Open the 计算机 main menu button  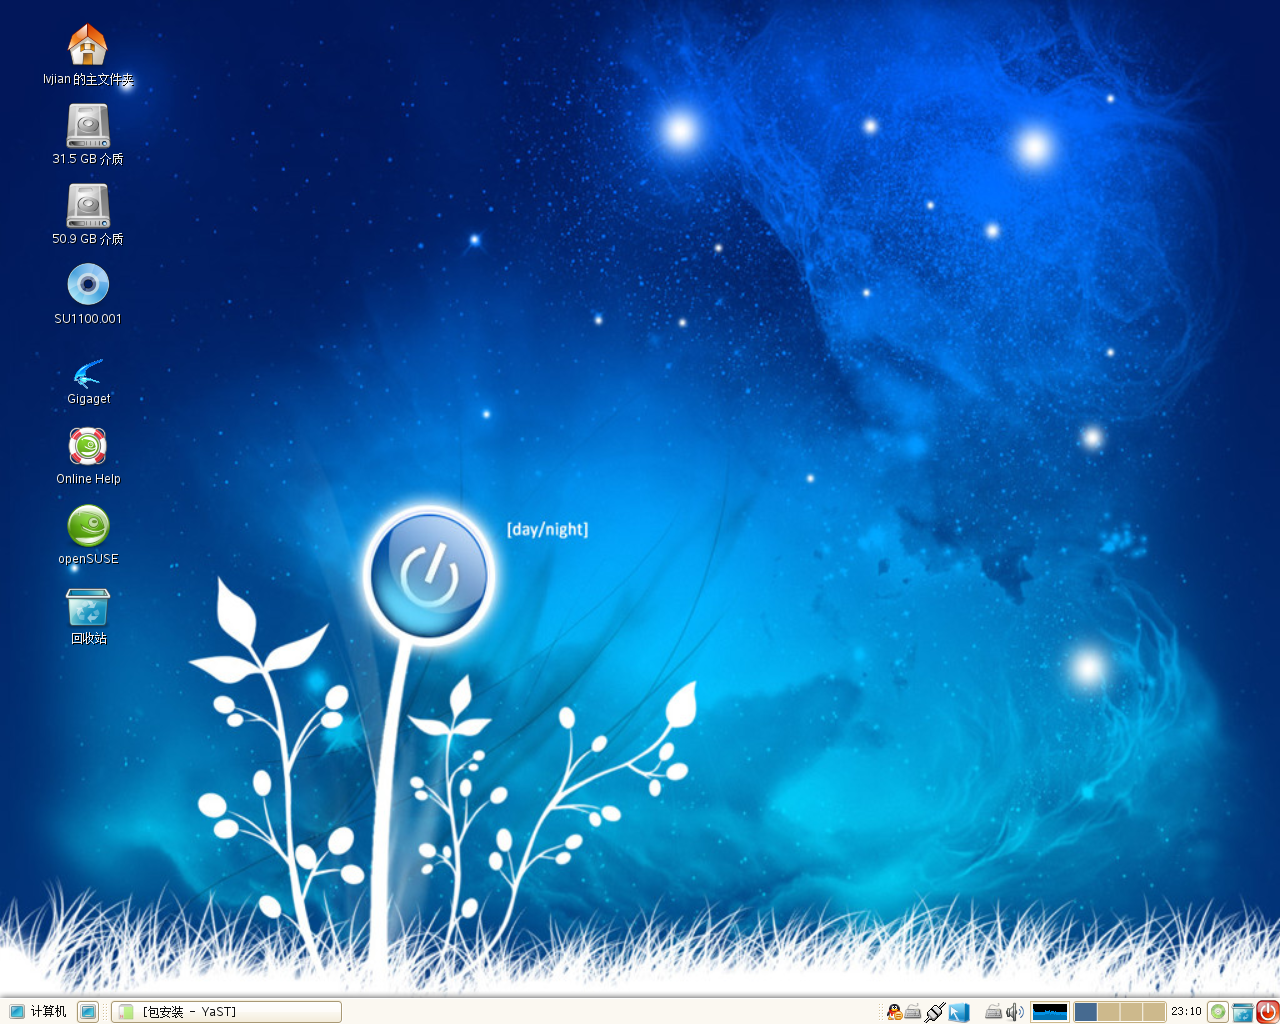38,1012
